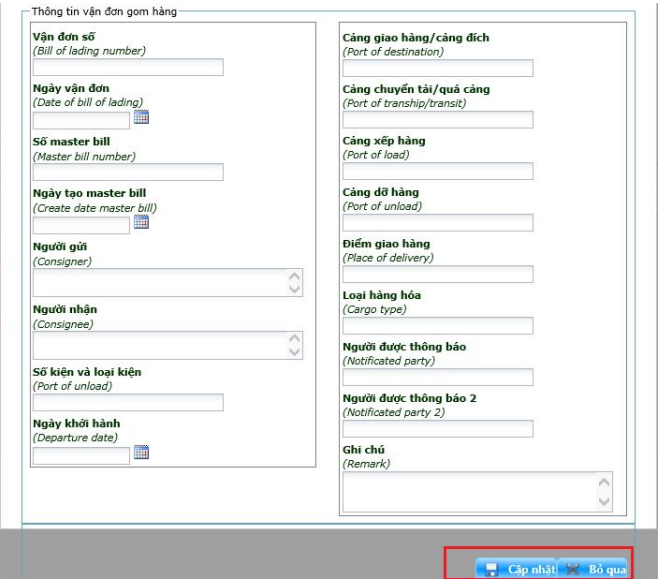Cancel using the Bỏ qua button
This screenshot has width=658, height=581.
point(595,569)
